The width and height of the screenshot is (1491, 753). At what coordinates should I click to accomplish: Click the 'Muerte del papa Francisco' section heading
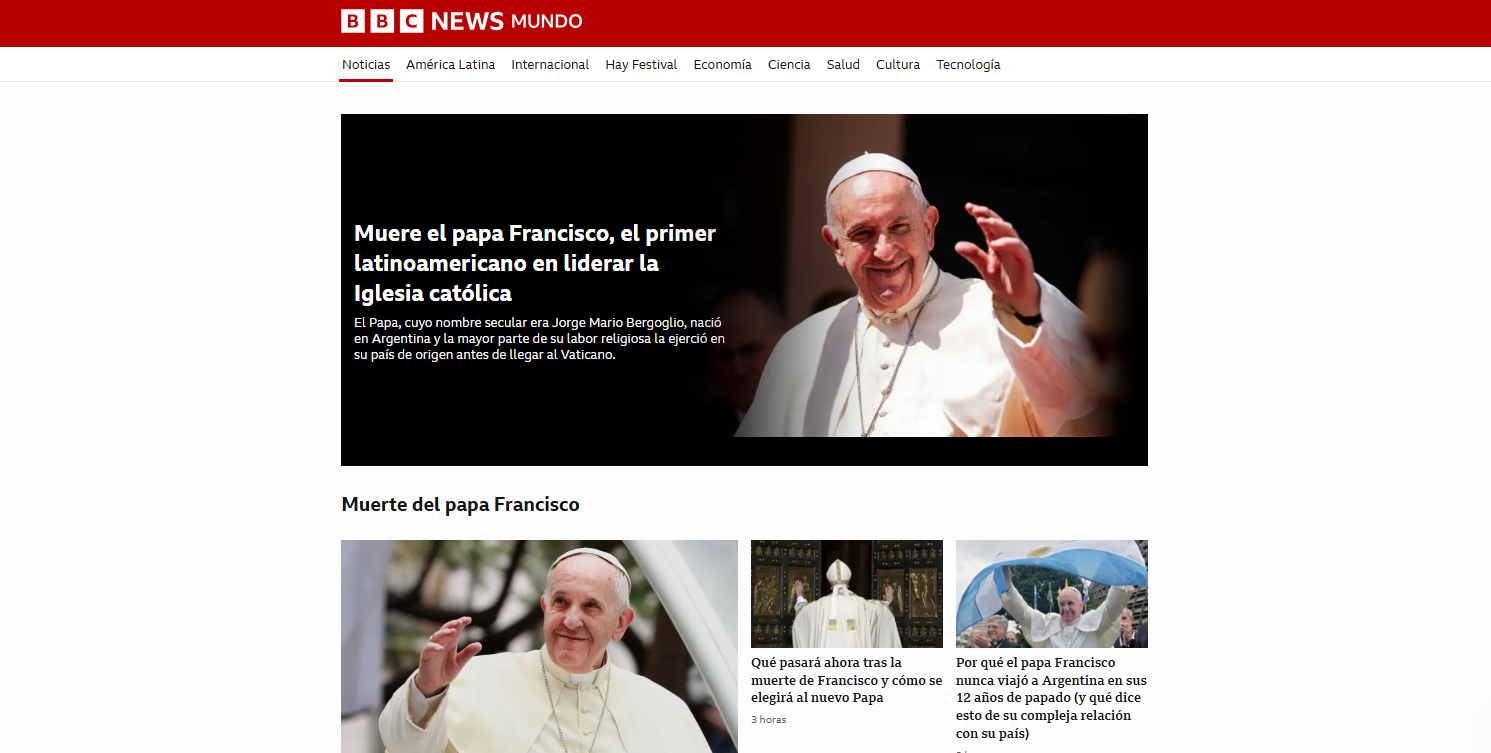pyautogui.click(x=460, y=504)
